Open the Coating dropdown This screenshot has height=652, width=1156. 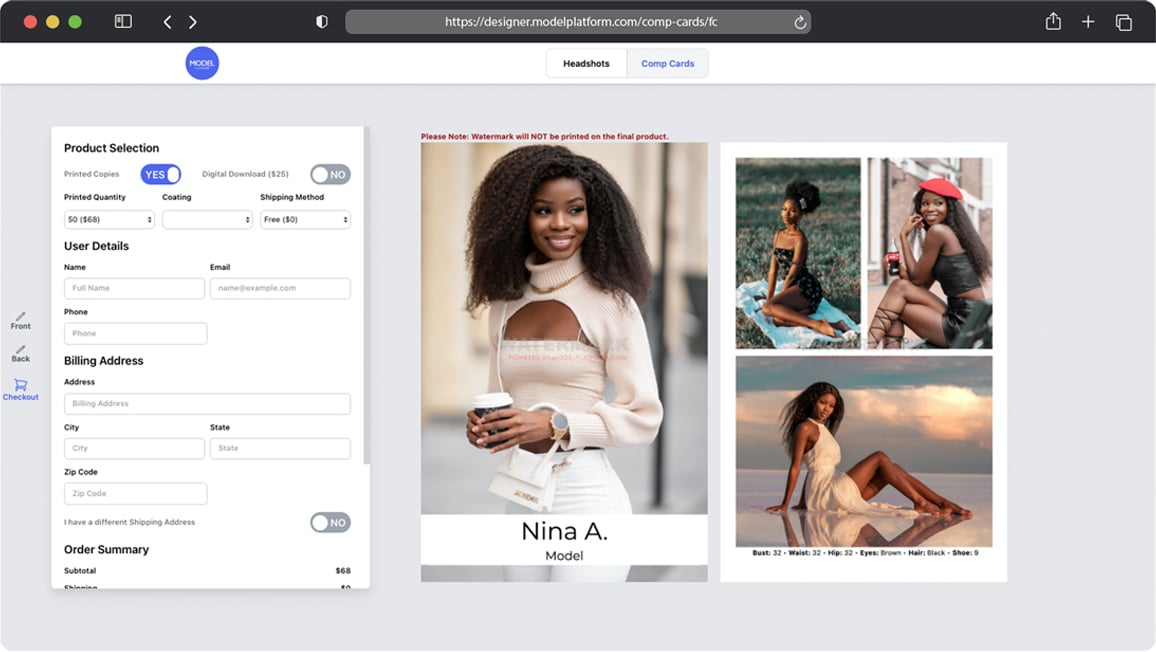click(207, 220)
